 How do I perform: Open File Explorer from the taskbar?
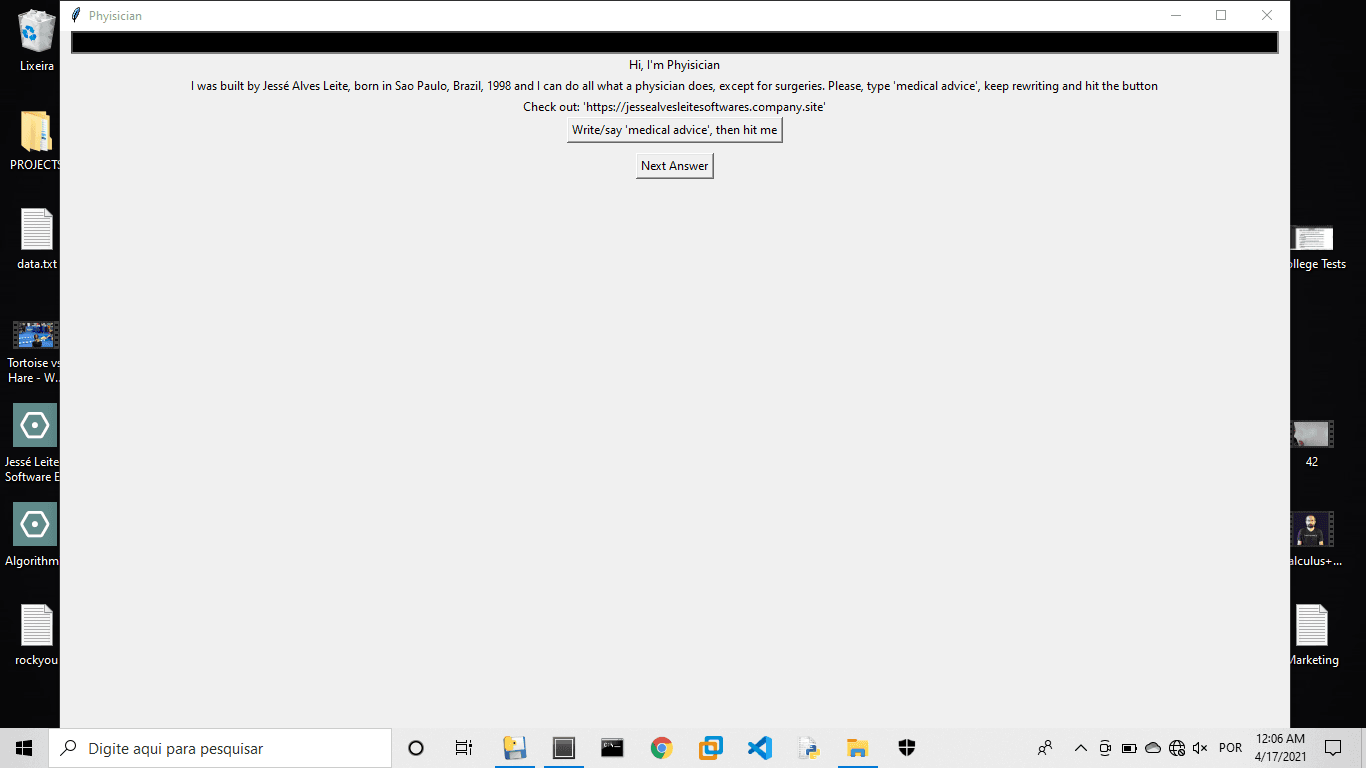[857, 748]
